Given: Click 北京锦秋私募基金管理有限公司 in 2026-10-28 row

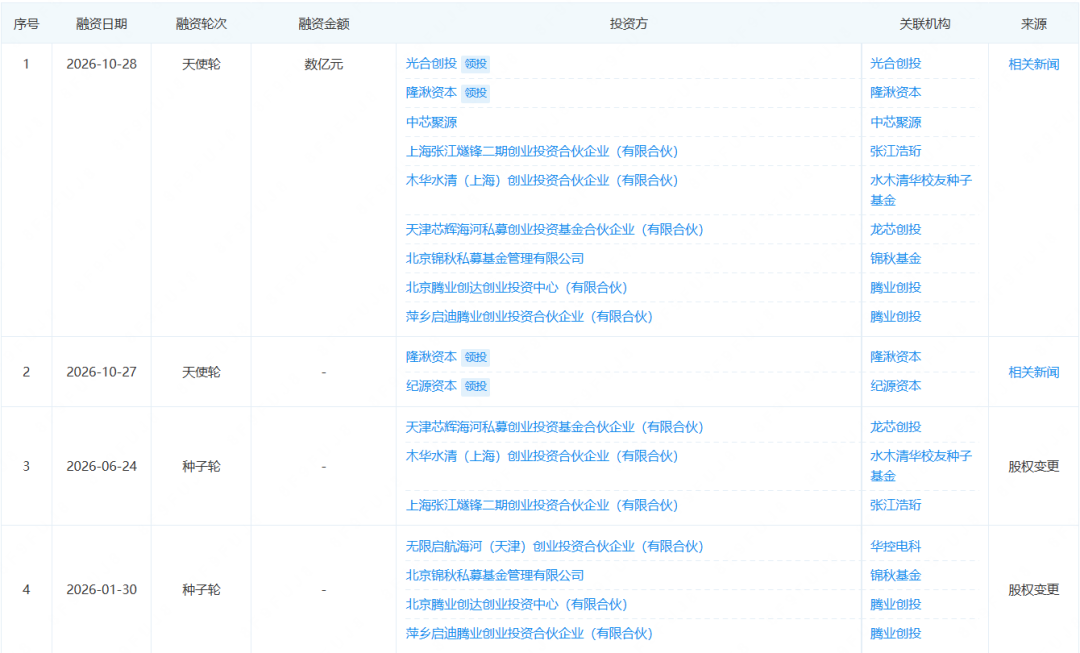Looking at the screenshot, I should point(495,258).
